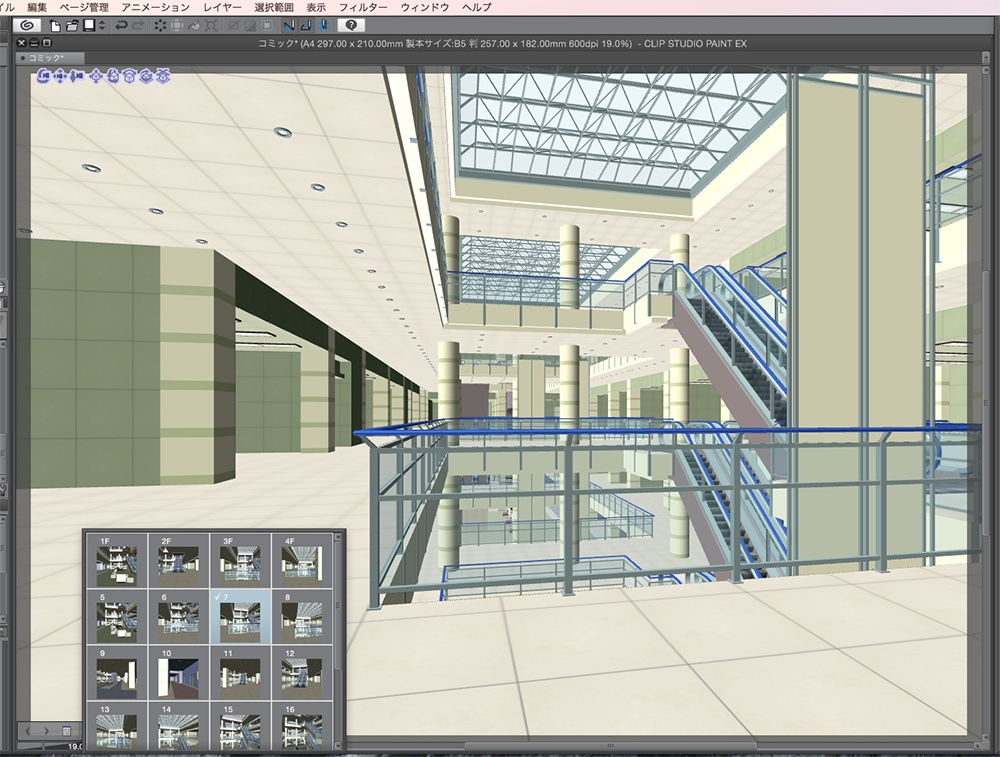Toggle Snap to Ruler in toolbar
1000x757 pixels.
pos(289,25)
